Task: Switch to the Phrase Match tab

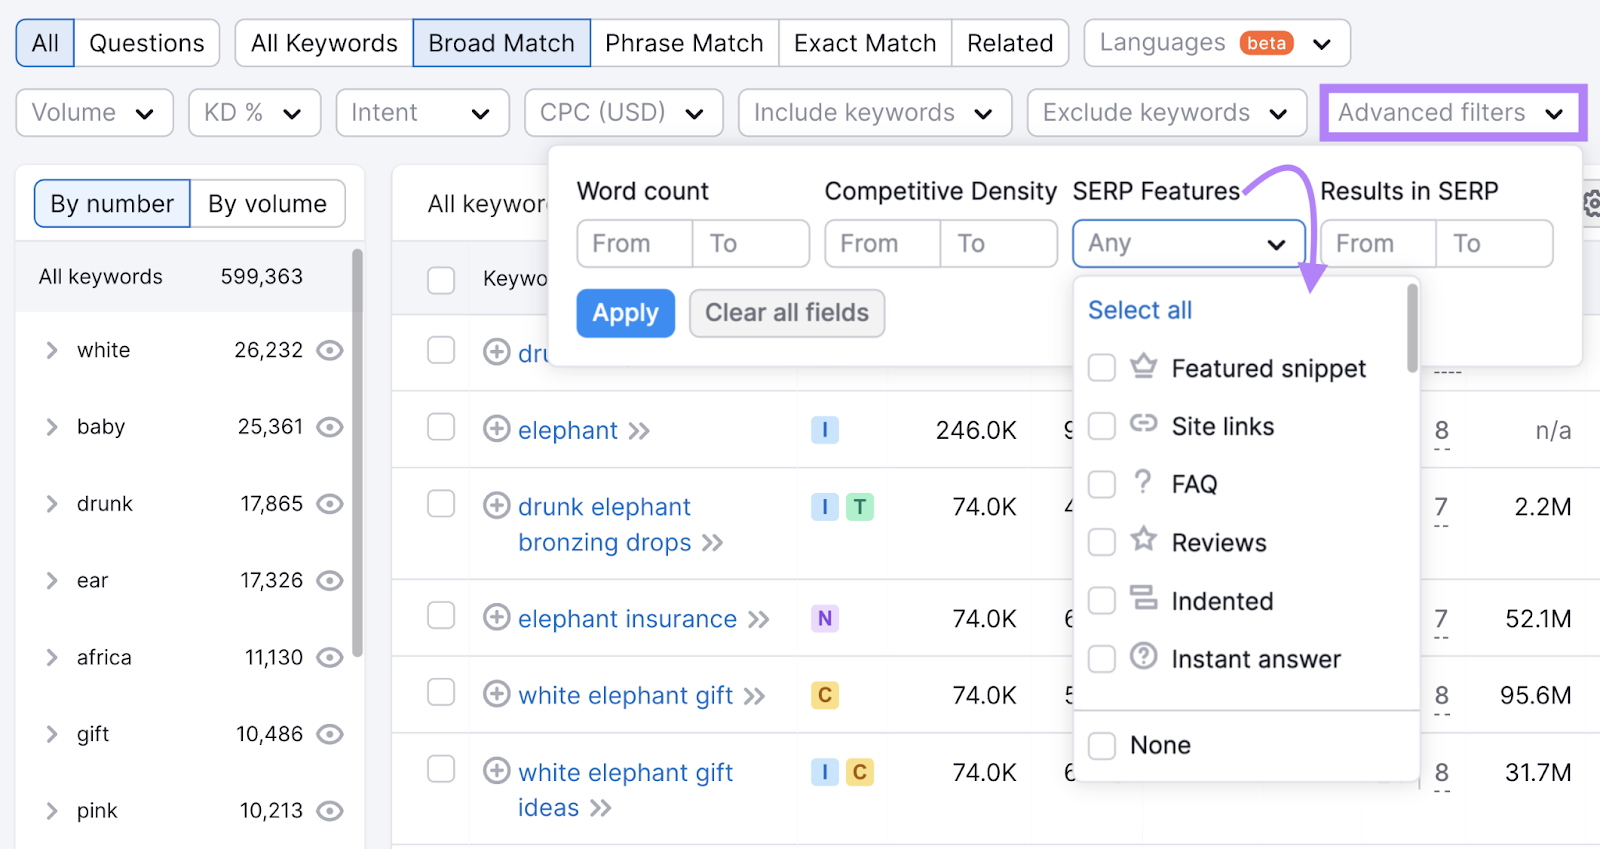Action: 684,43
